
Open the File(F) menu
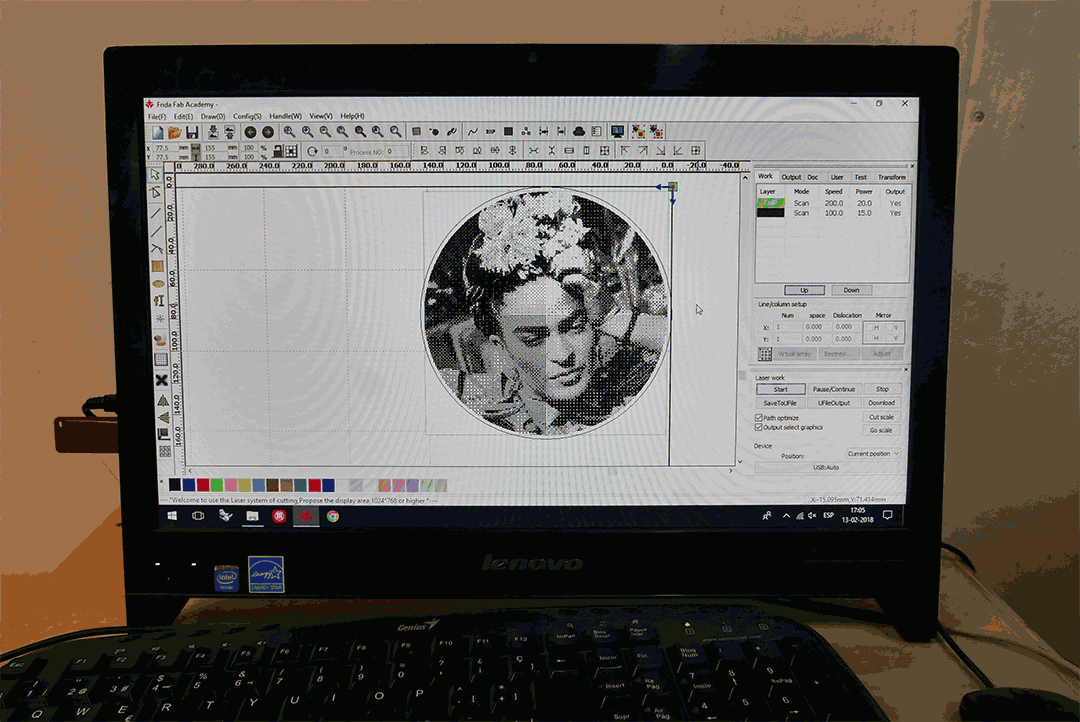[157, 117]
